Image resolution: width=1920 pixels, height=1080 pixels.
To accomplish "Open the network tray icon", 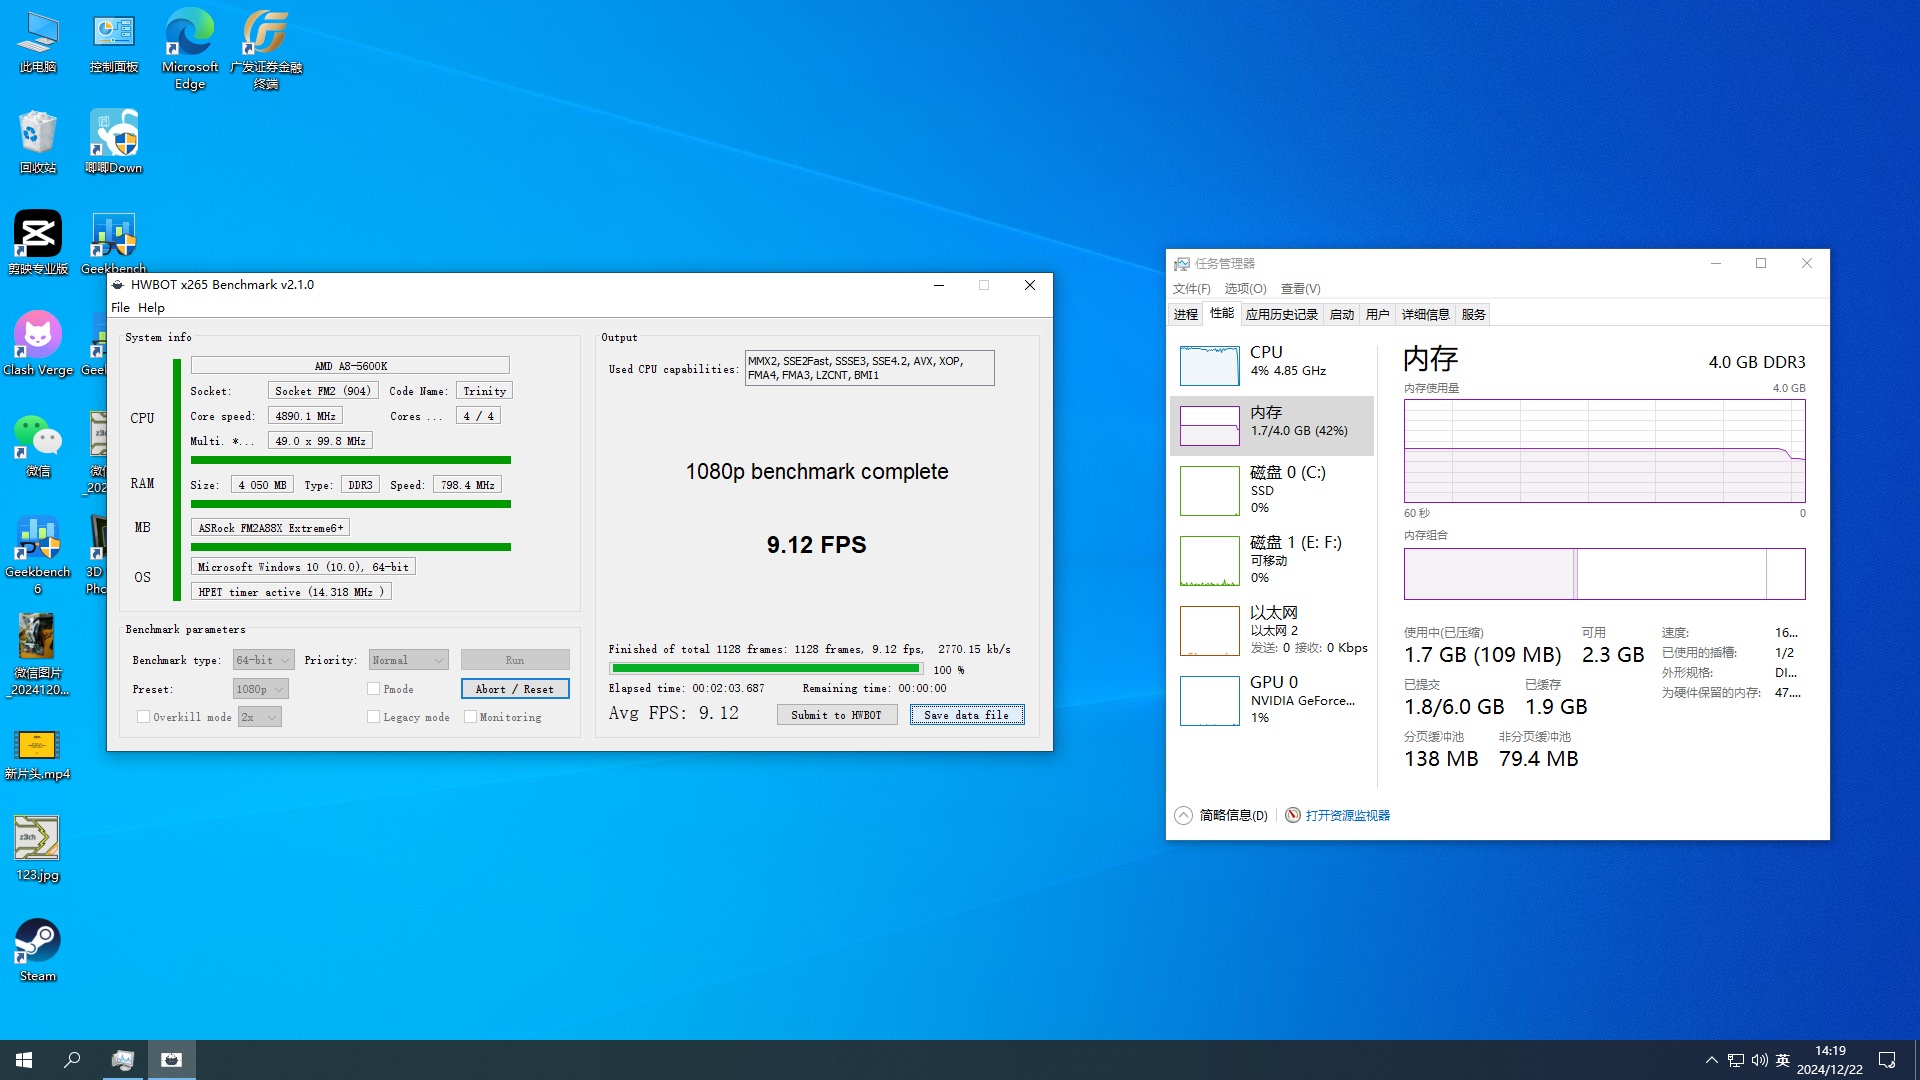I will point(1736,1060).
